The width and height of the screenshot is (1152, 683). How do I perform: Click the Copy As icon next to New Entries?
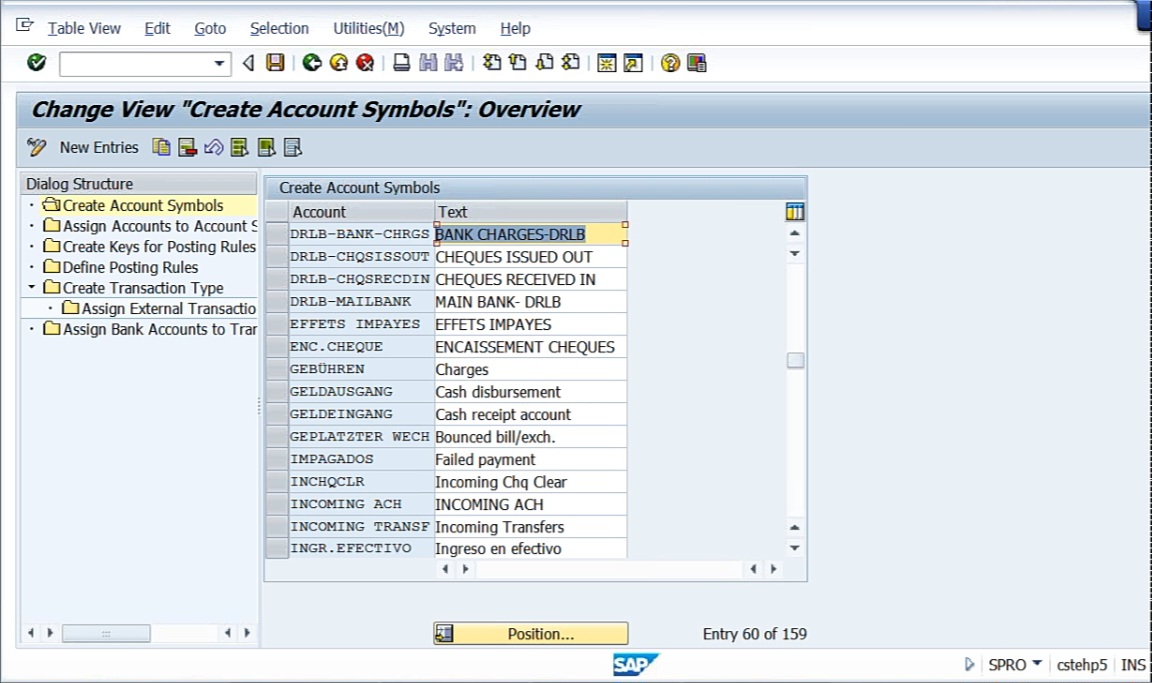[x=161, y=148]
